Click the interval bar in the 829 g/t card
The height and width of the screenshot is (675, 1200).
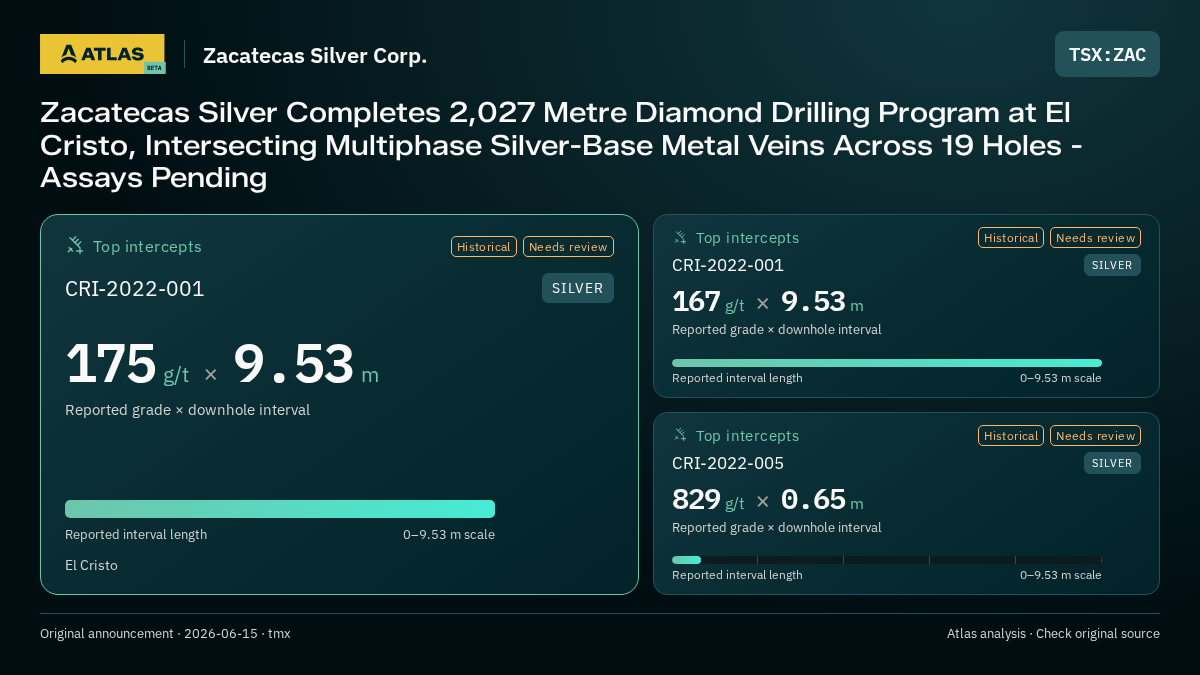(x=887, y=560)
